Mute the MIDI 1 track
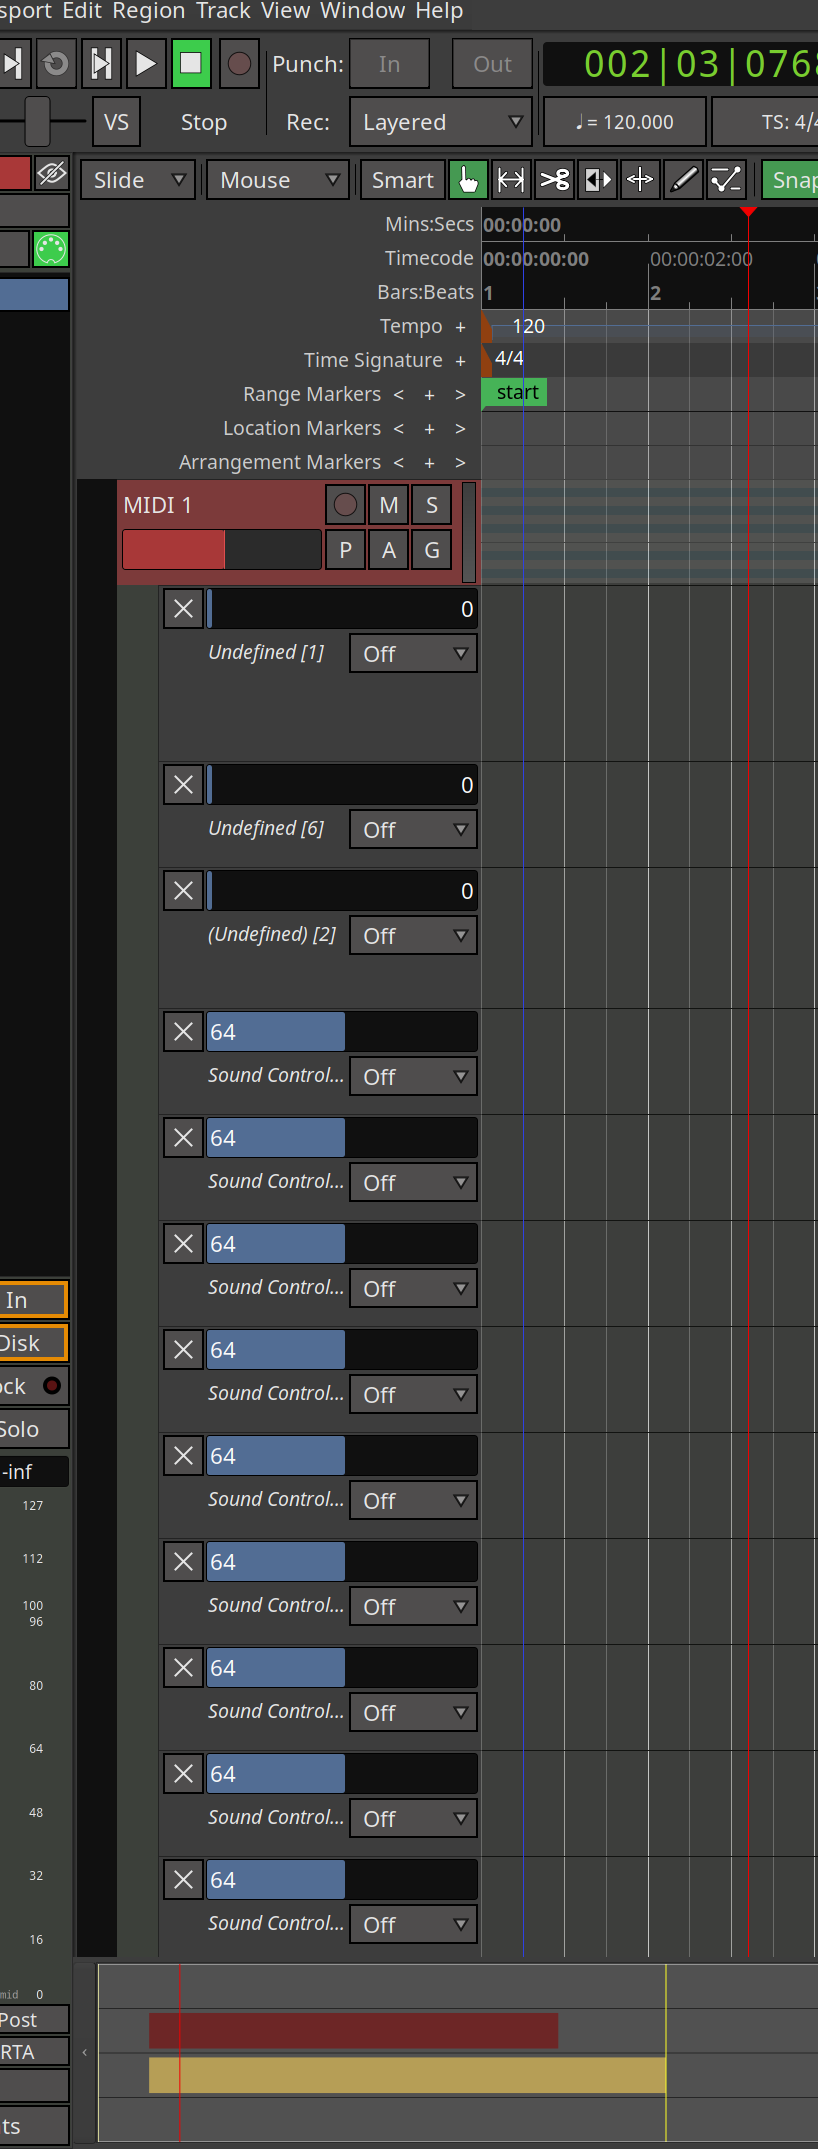The height and width of the screenshot is (2149, 818). pos(388,505)
